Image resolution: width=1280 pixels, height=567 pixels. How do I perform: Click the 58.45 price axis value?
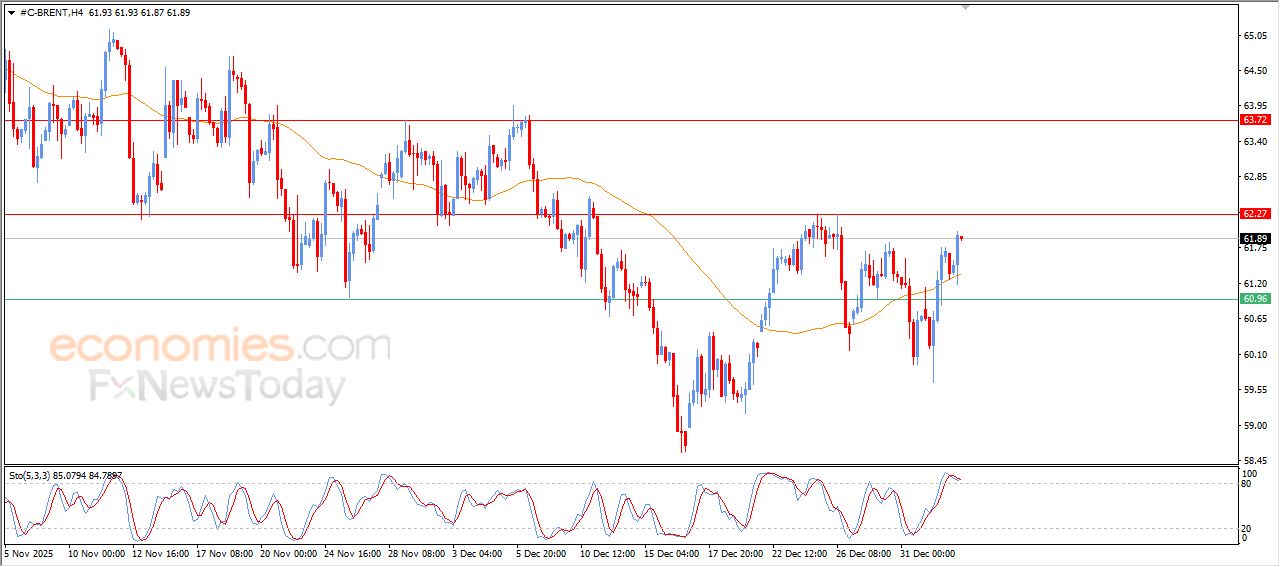click(x=1255, y=461)
